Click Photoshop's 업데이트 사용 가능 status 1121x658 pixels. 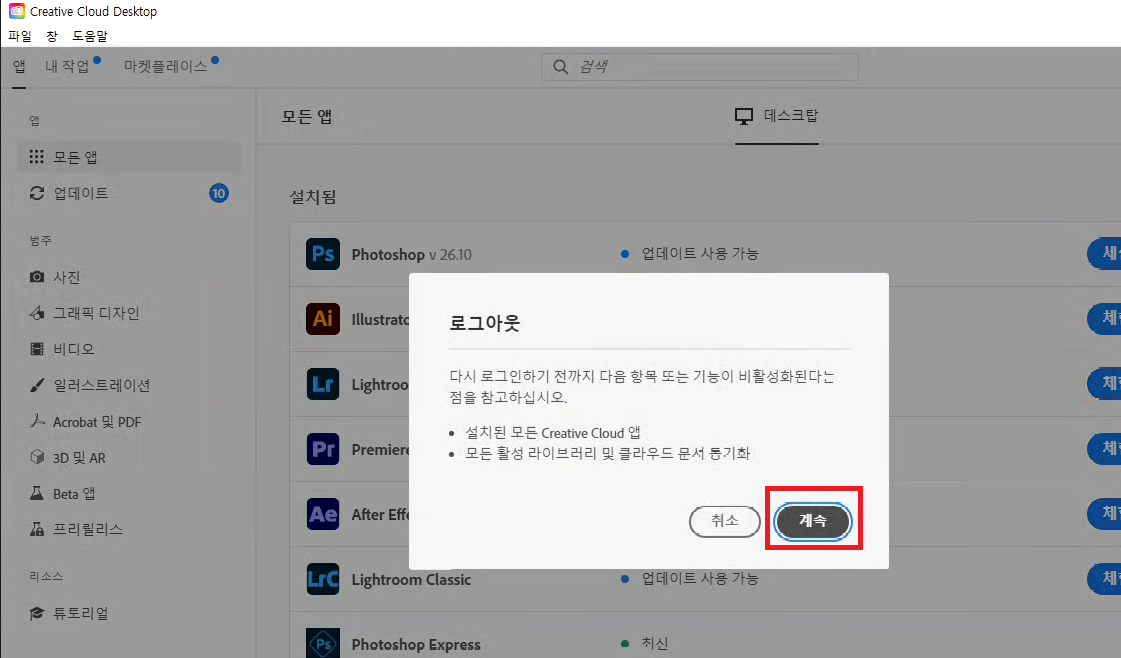pos(699,253)
